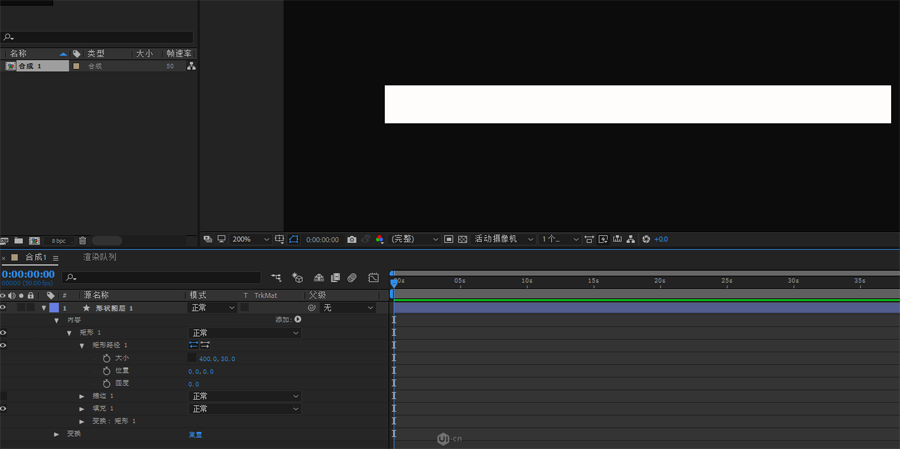900x449 pixels.
Task: Toggle visibility eye for 填充 1
Action: (x=3, y=409)
